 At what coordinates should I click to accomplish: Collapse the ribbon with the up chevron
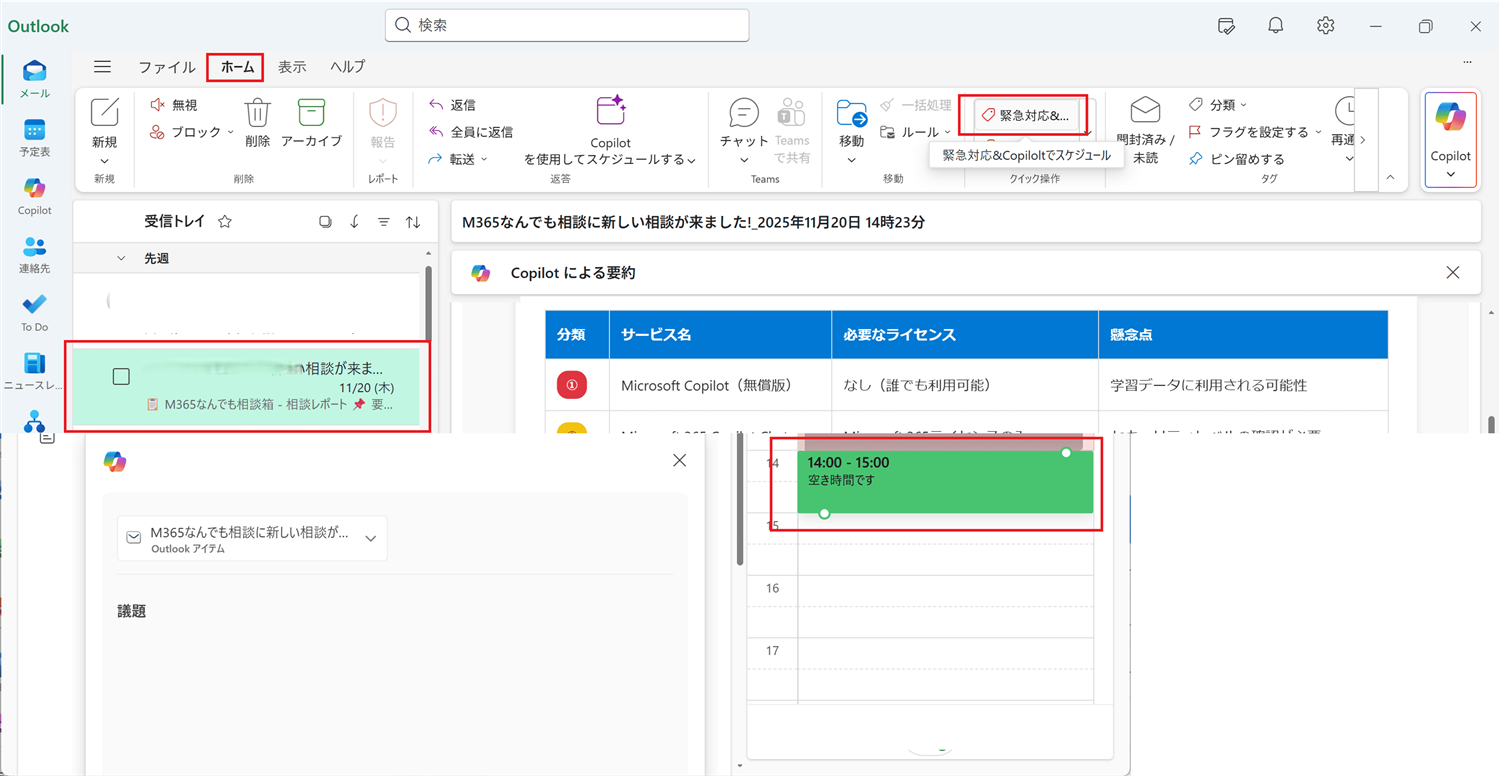click(x=1389, y=177)
